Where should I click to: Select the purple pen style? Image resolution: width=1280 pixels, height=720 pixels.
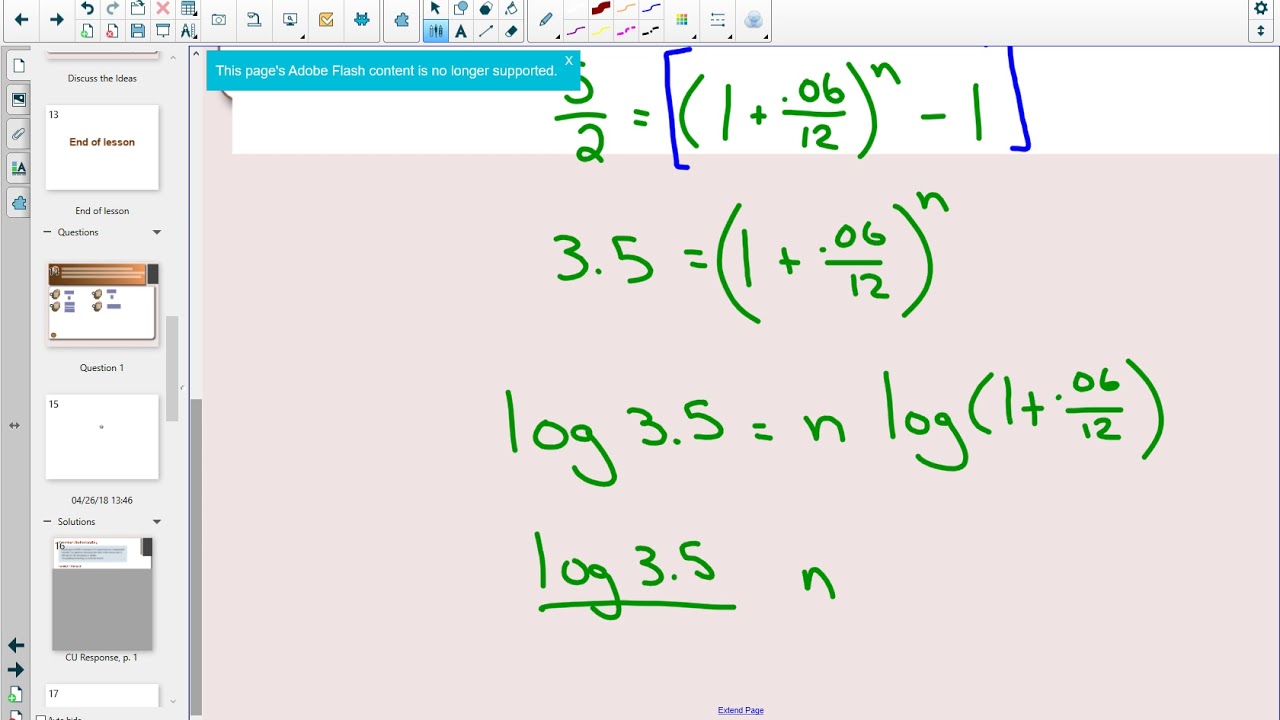point(576,31)
